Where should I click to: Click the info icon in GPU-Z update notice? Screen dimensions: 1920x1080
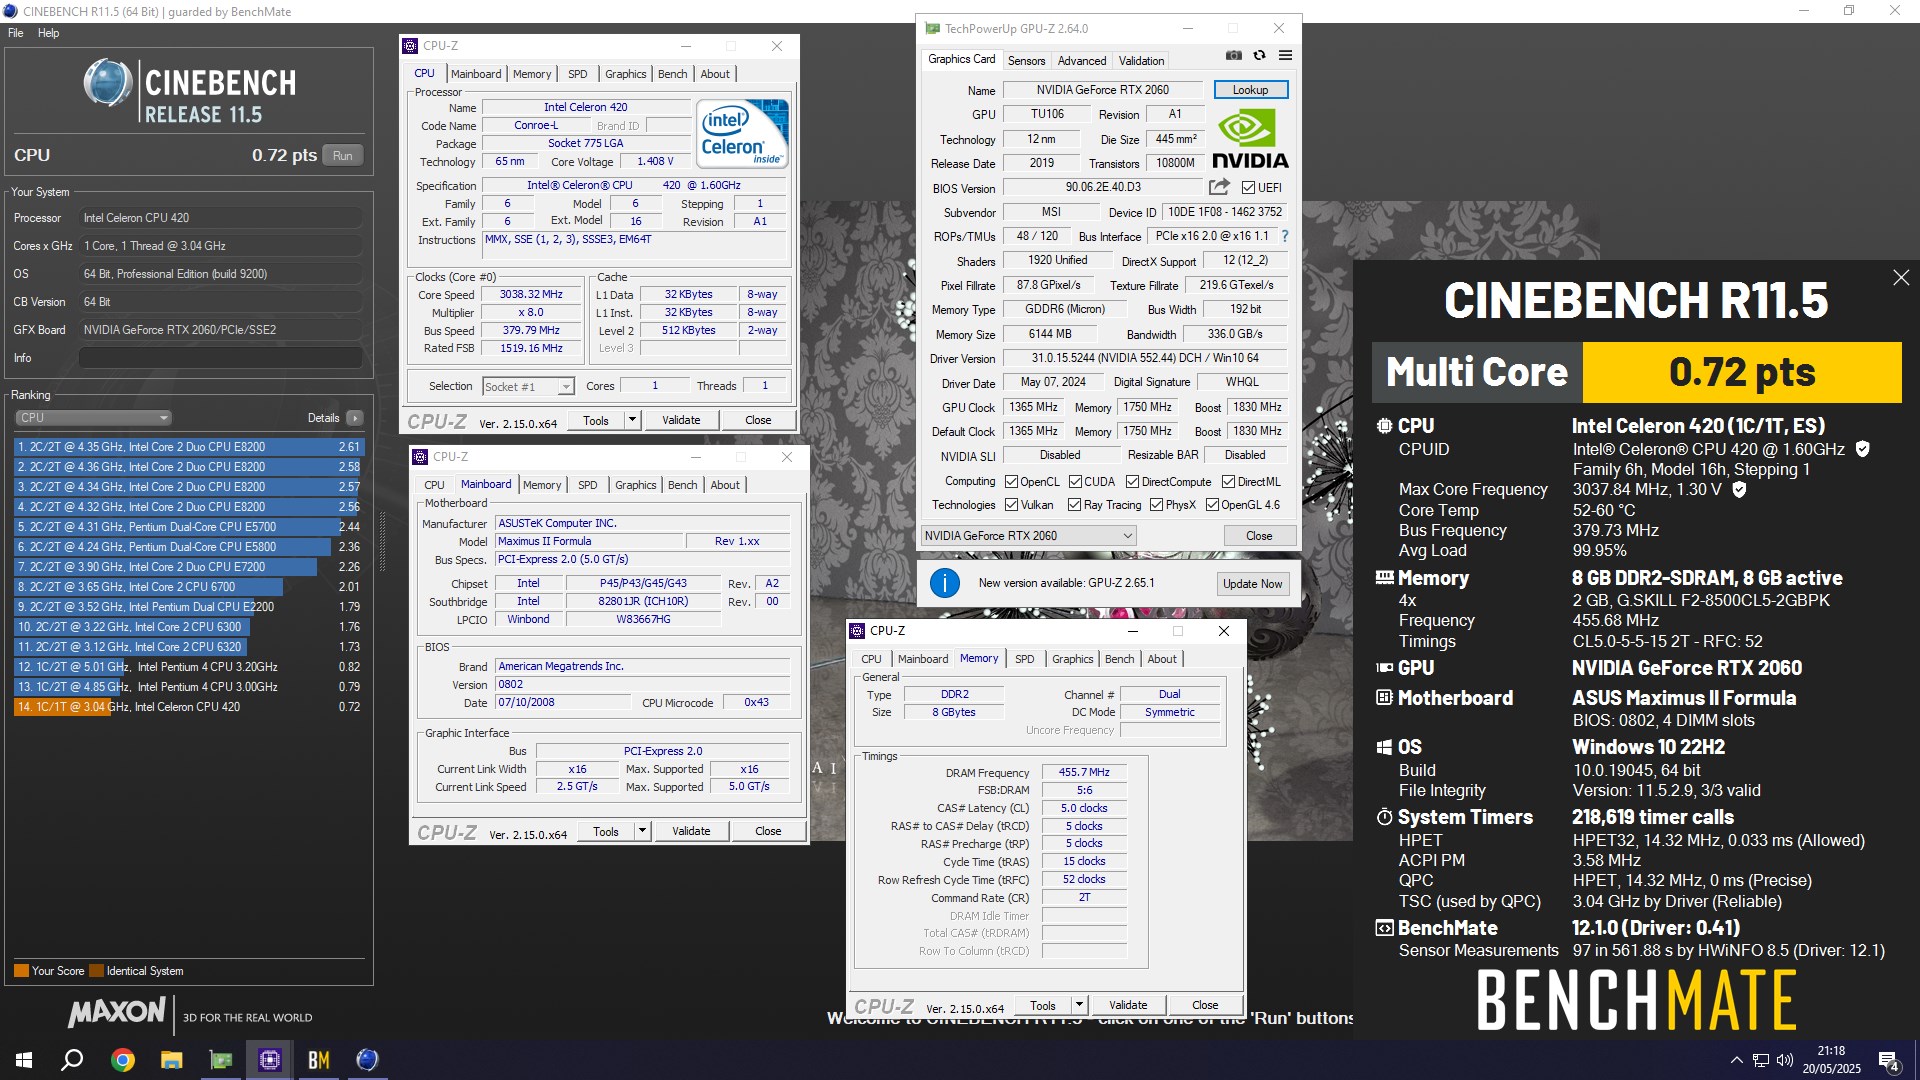(944, 583)
